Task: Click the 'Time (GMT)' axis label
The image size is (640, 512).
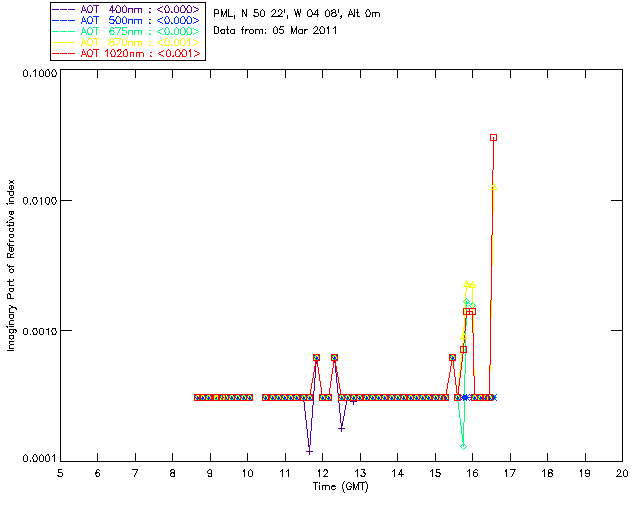Action: tap(340, 487)
